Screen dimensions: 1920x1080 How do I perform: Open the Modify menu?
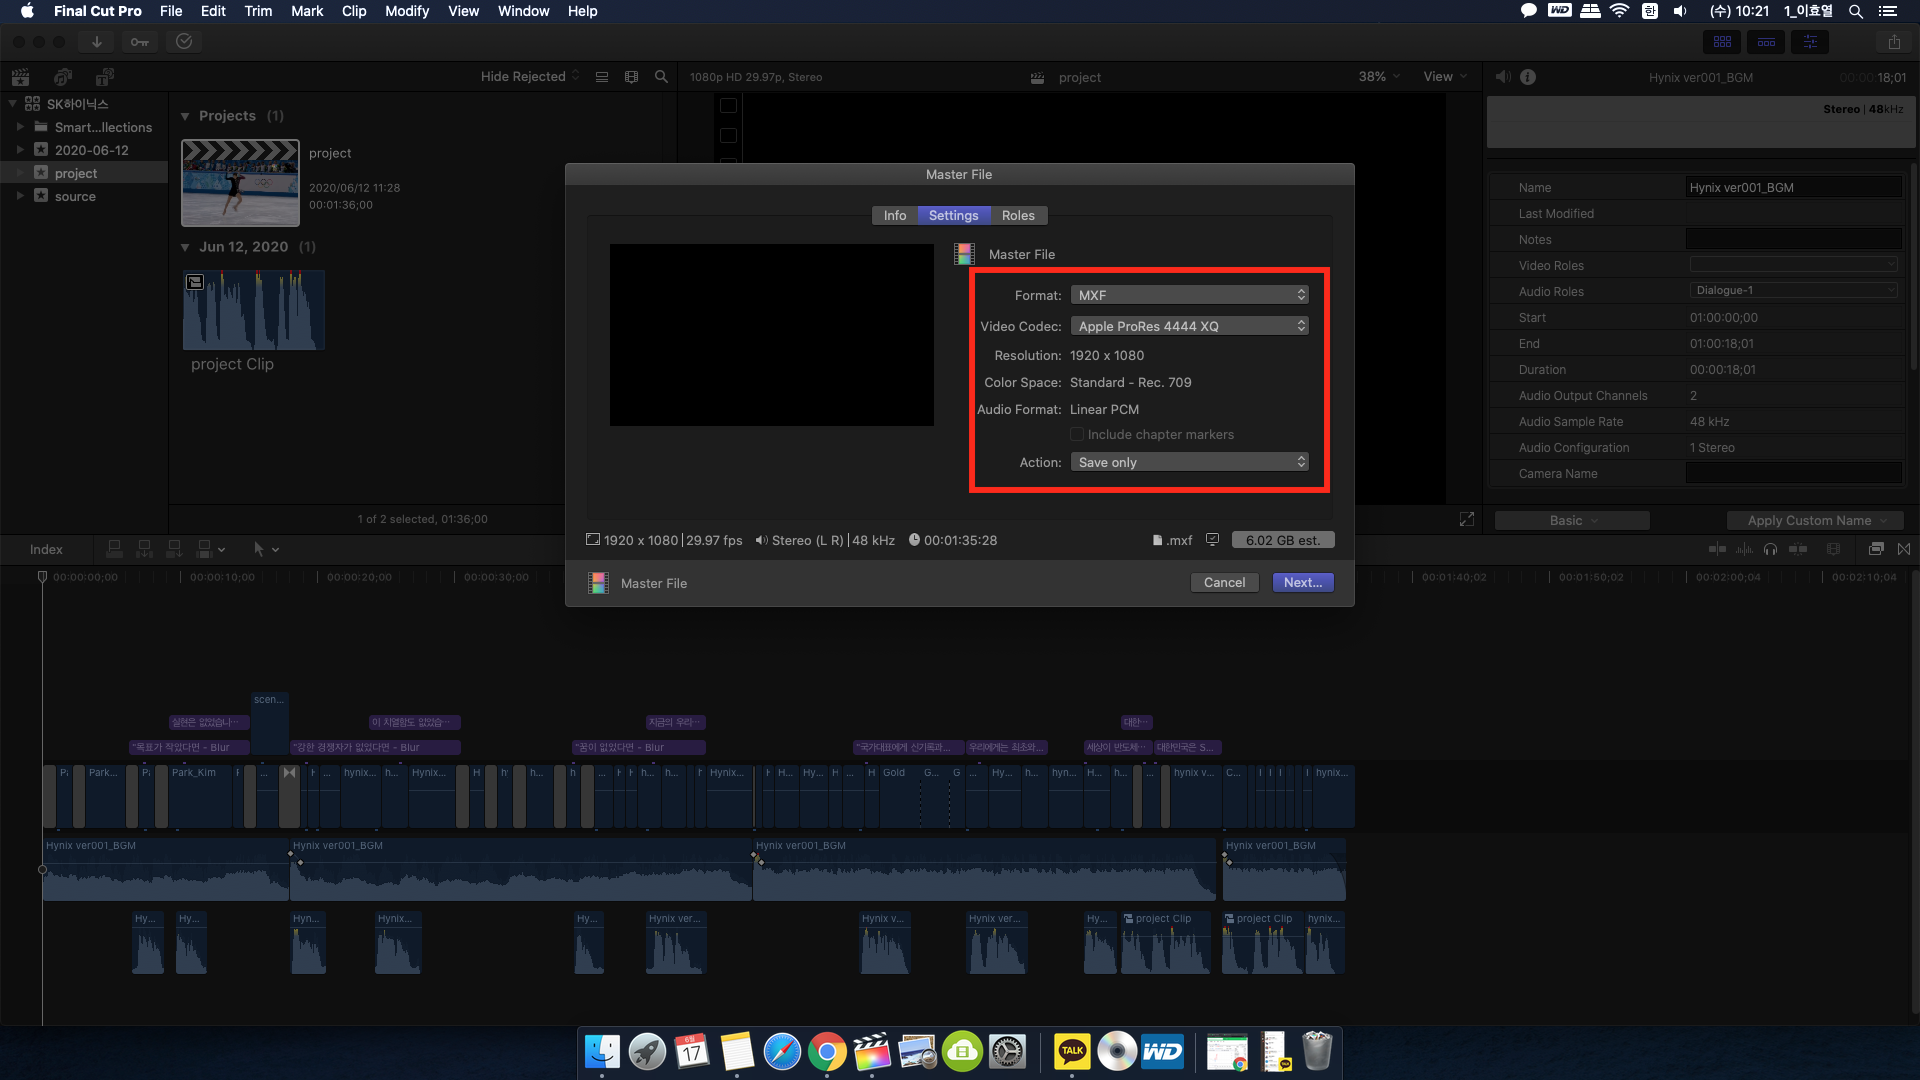[406, 11]
